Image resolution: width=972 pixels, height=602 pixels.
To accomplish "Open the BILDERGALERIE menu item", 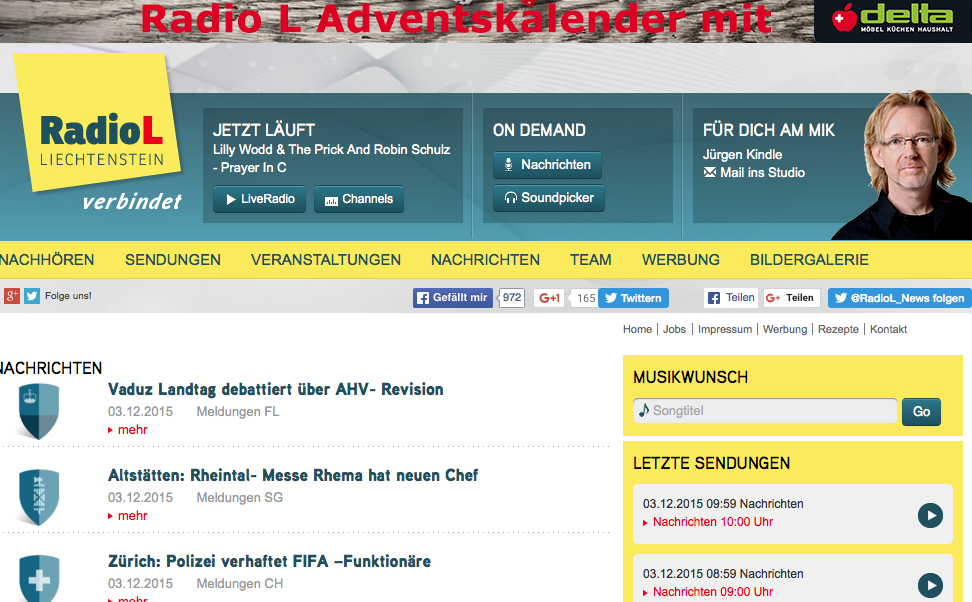I will click(x=809, y=260).
